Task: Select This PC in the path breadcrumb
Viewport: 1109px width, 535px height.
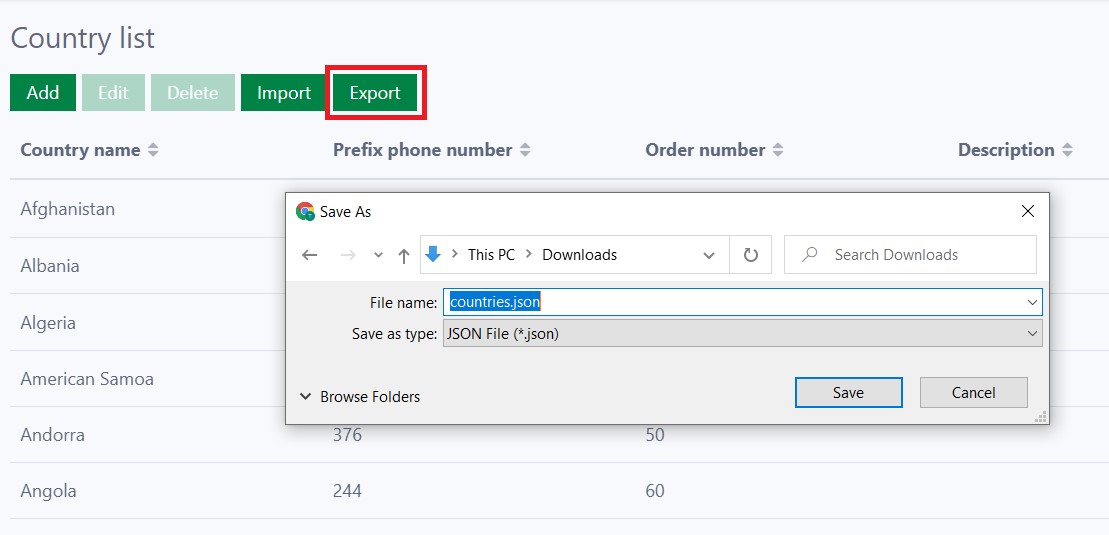Action: (x=491, y=255)
